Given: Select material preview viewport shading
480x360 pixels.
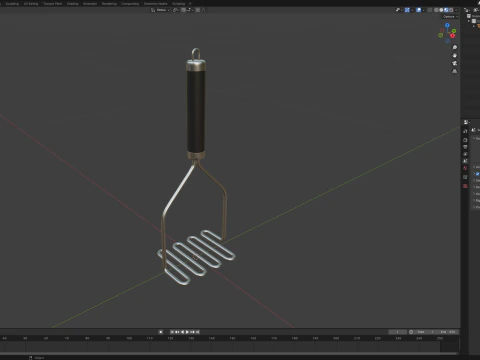Looking at the screenshot, I should pyautogui.click(x=446, y=10).
